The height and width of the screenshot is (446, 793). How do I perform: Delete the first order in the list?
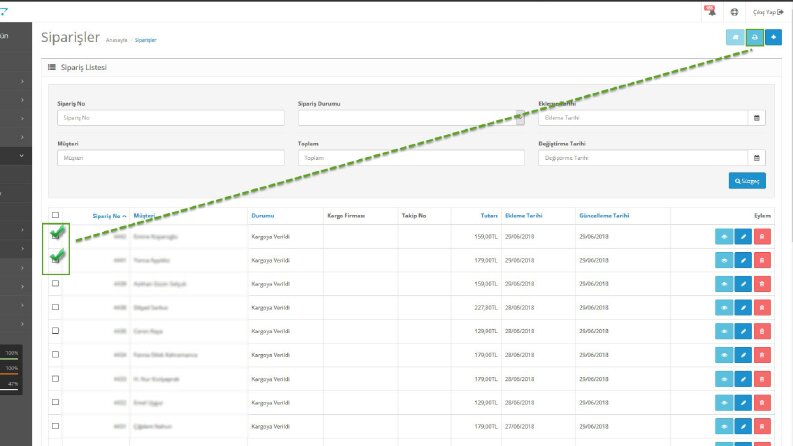pyautogui.click(x=762, y=237)
